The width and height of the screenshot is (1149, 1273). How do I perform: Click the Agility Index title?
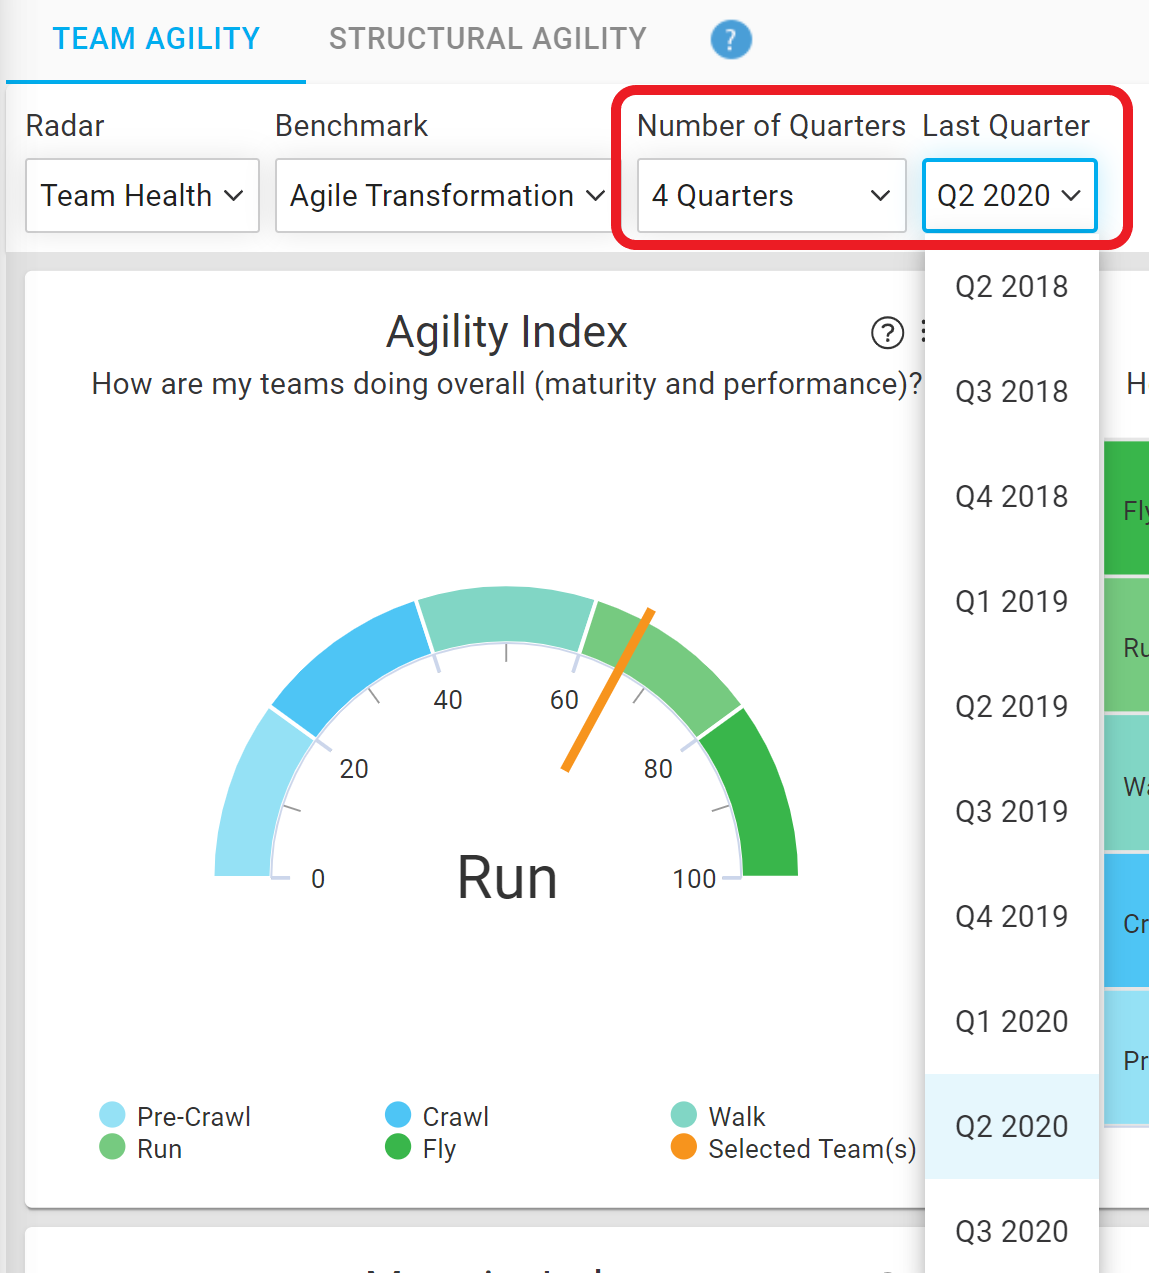507,332
